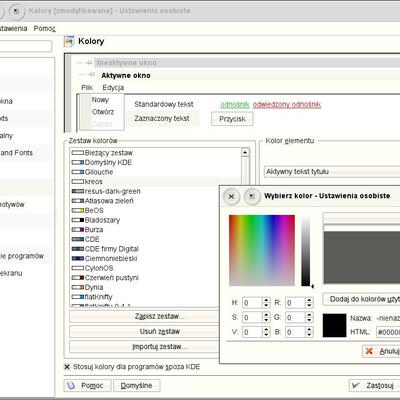Click the G field spinner arrows
400x400 pixels.
[x=310, y=318]
